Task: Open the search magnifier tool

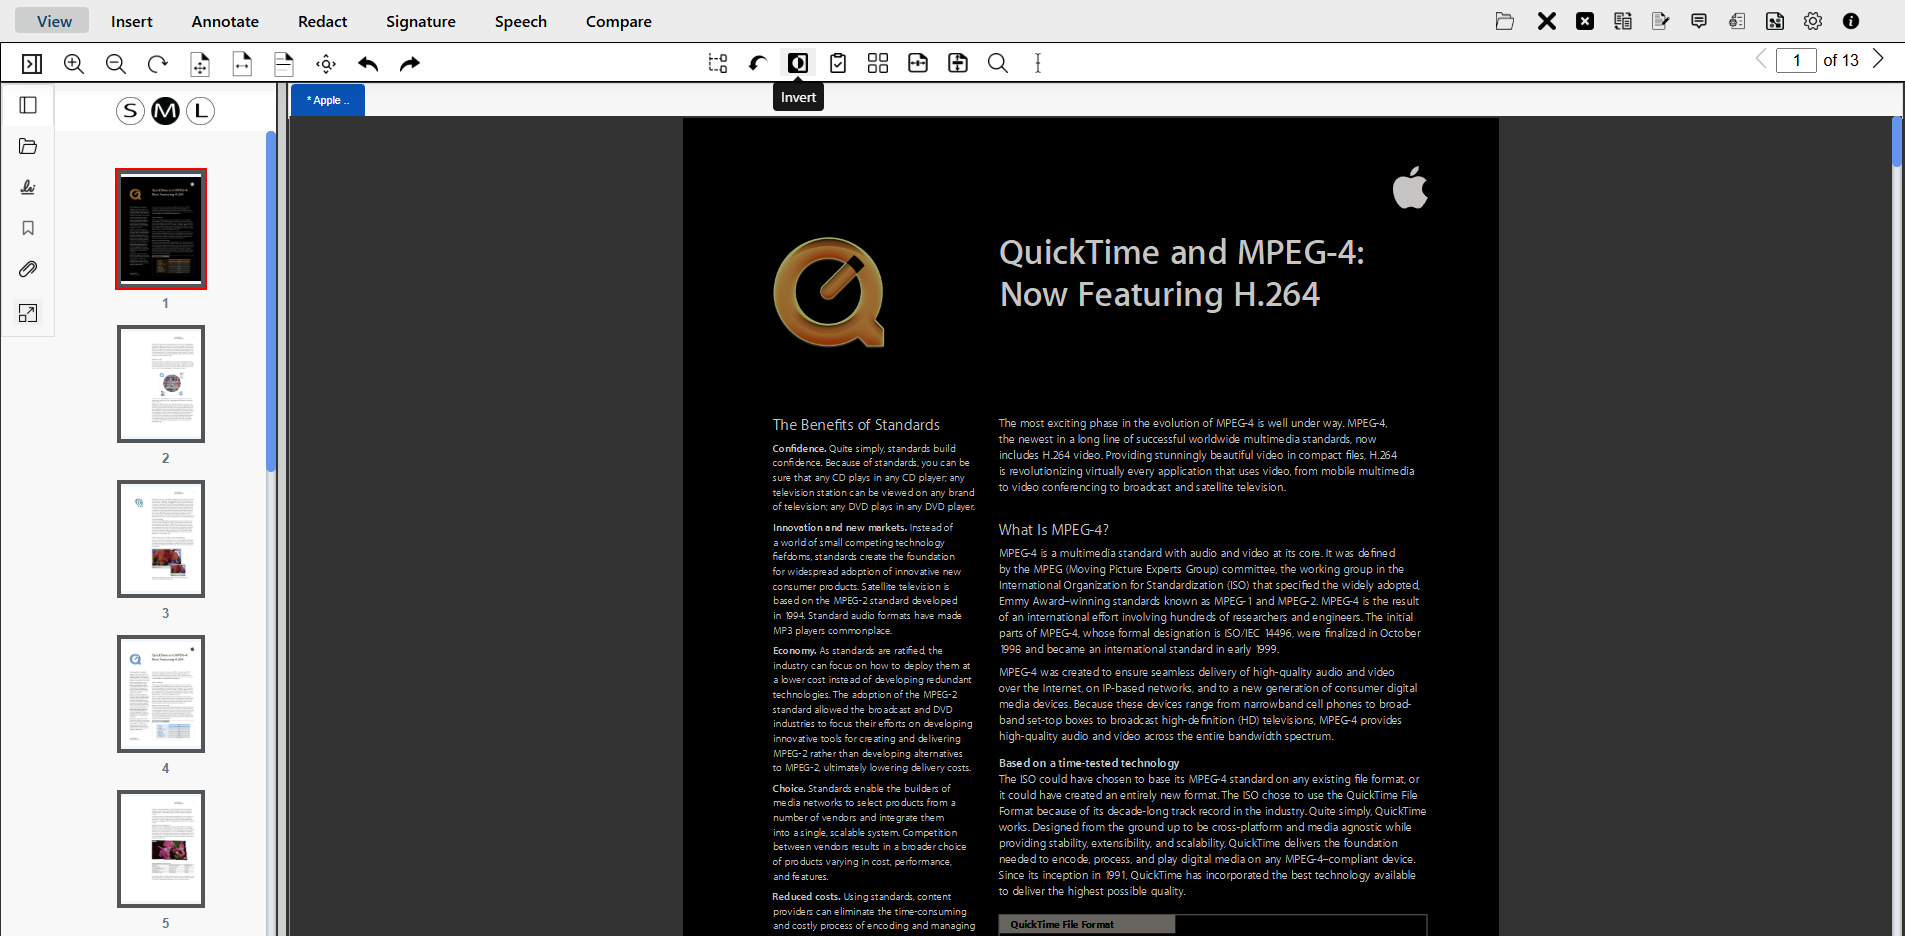Action: 997,63
